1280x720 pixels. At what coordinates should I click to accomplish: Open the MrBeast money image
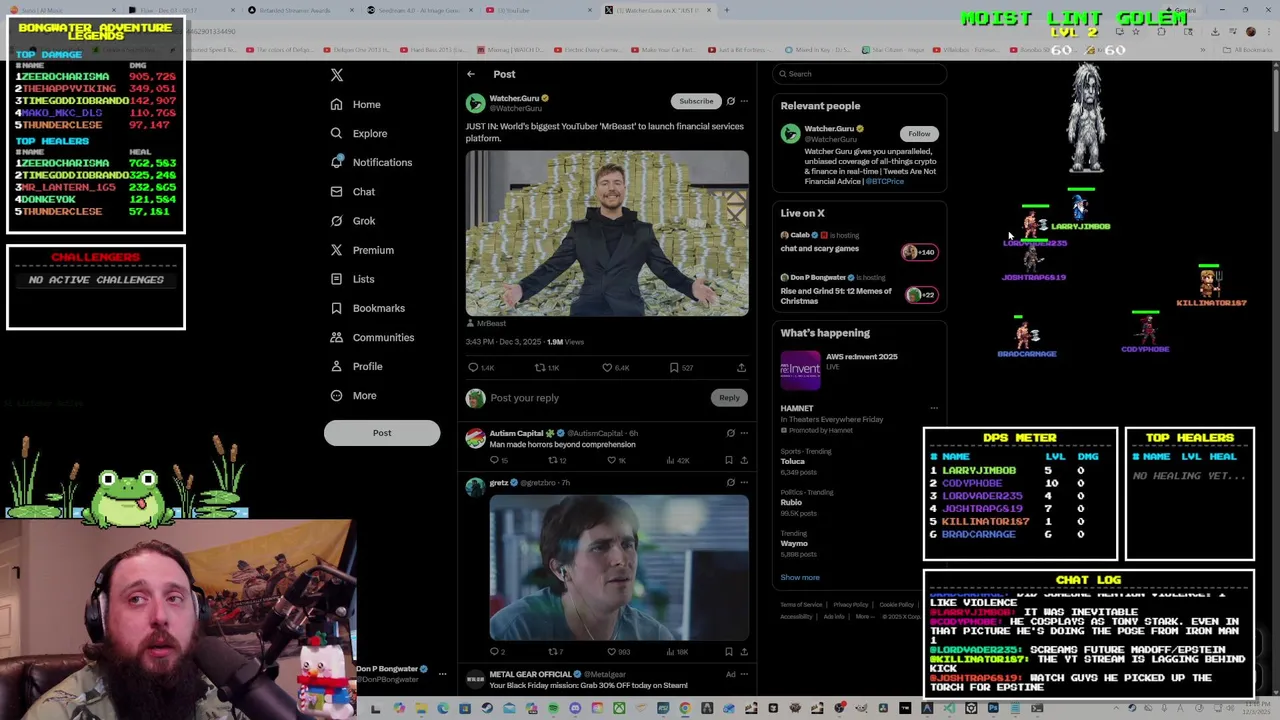pyautogui.click(x=607, y=233)
